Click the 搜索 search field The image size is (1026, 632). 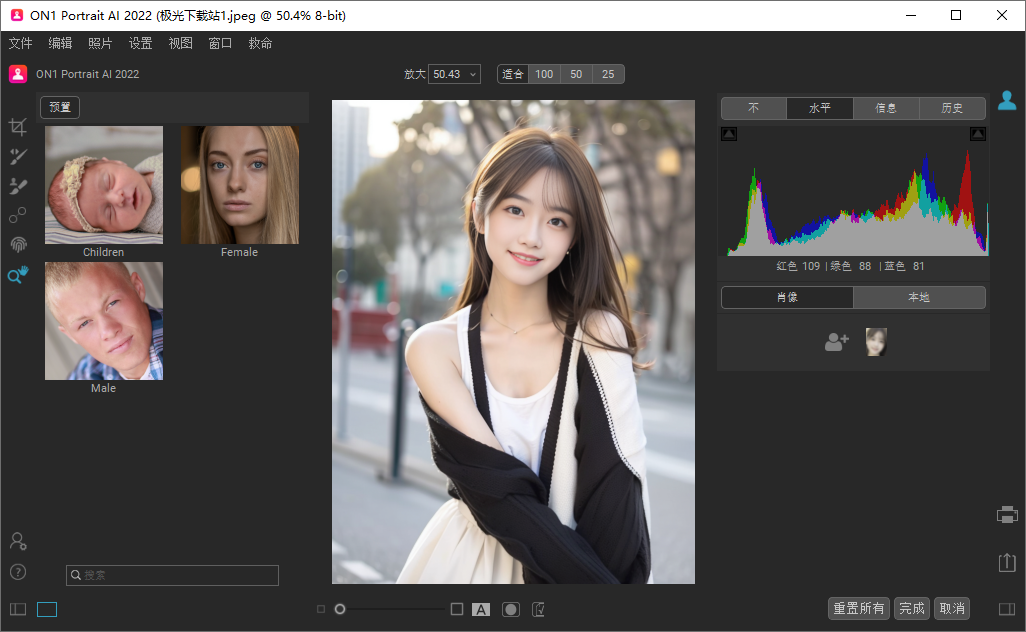tap(172, 575)
